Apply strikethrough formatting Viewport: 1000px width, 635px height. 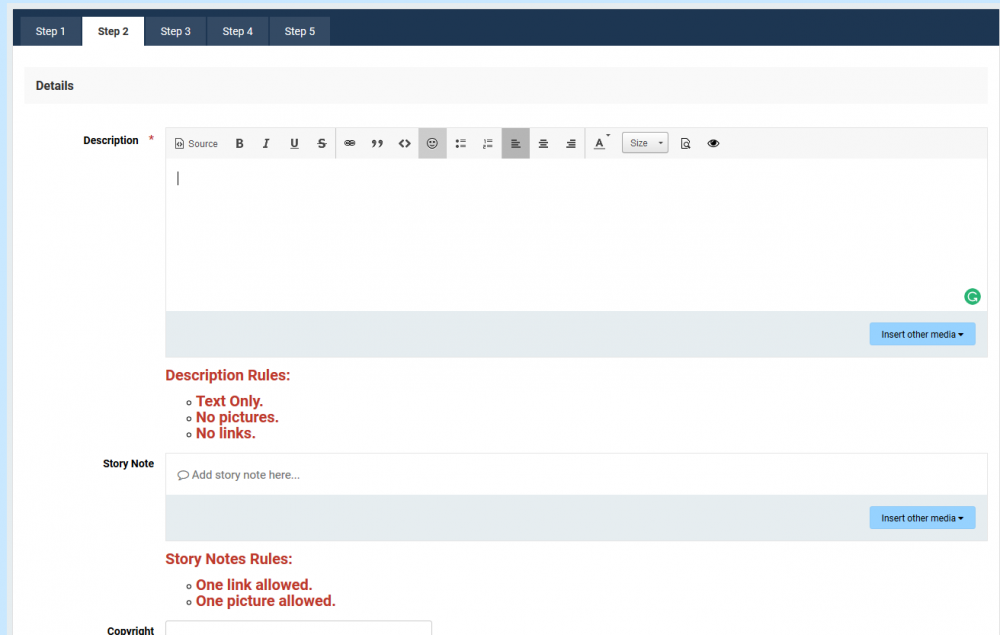[x=321, y=143]
